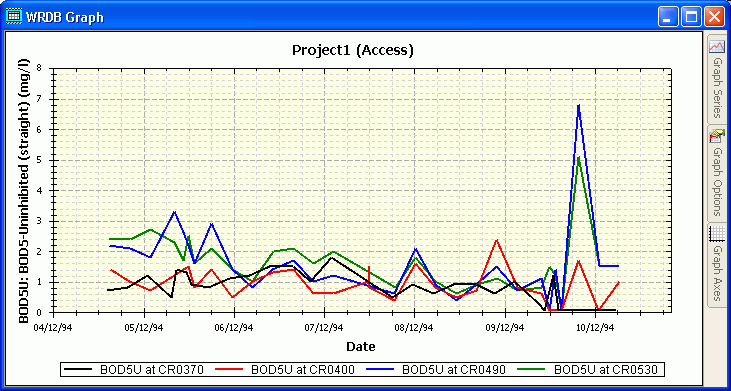Click the Graph Axes grid icon
Viewport: 731px width, 391px height.
click(x=716, y=233)
